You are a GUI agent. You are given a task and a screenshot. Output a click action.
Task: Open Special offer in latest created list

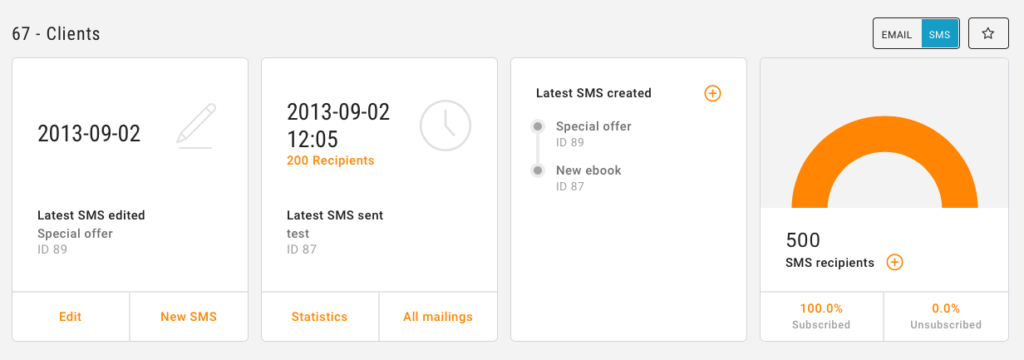pos(594,126)
